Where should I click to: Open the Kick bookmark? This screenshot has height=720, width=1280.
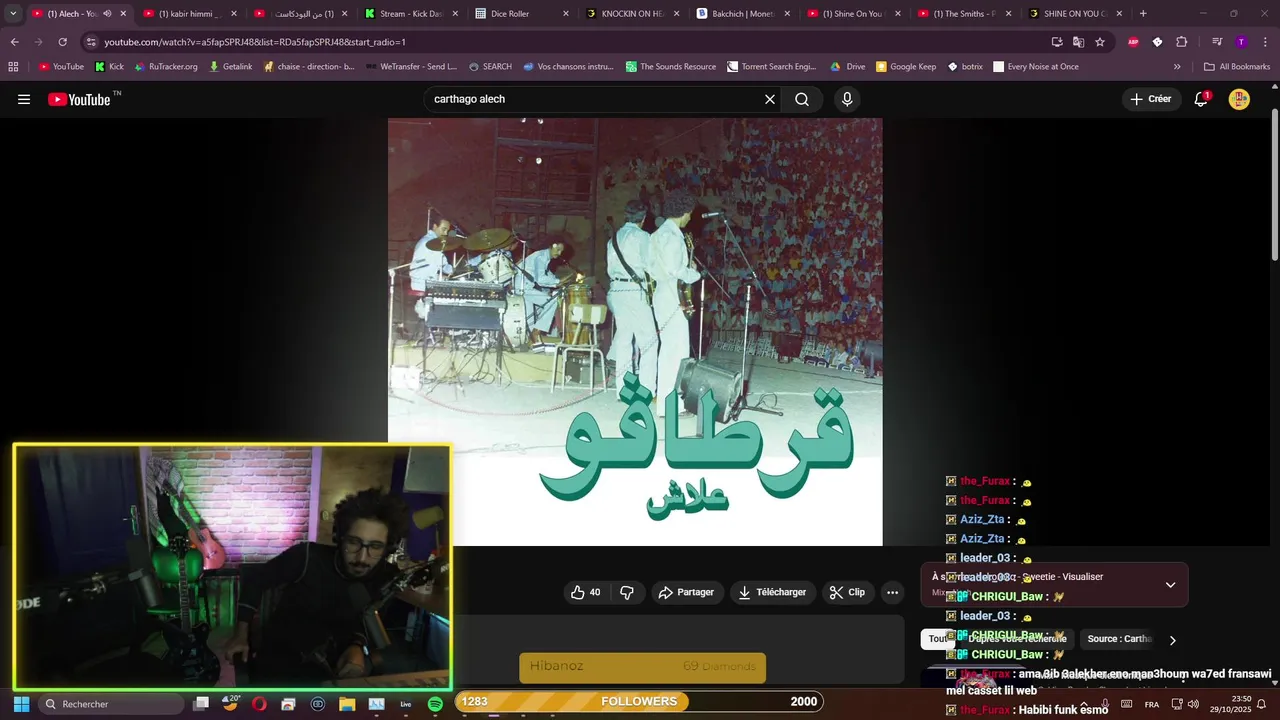[109, 67]
